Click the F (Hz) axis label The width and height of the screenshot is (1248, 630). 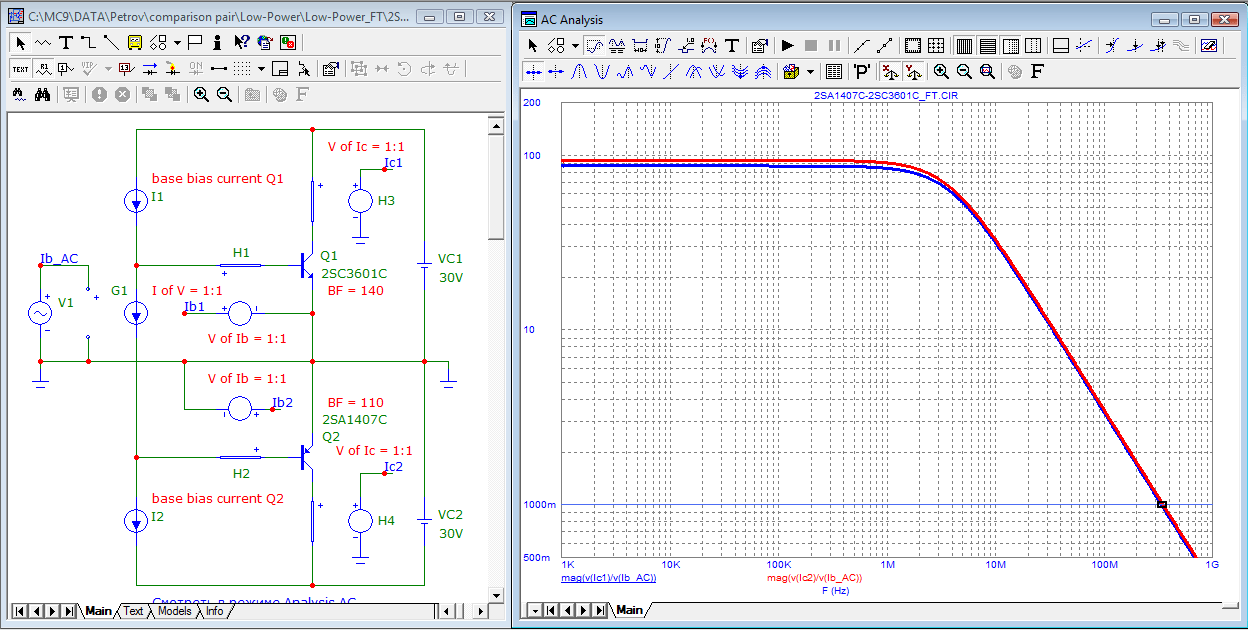coord(838,590)
